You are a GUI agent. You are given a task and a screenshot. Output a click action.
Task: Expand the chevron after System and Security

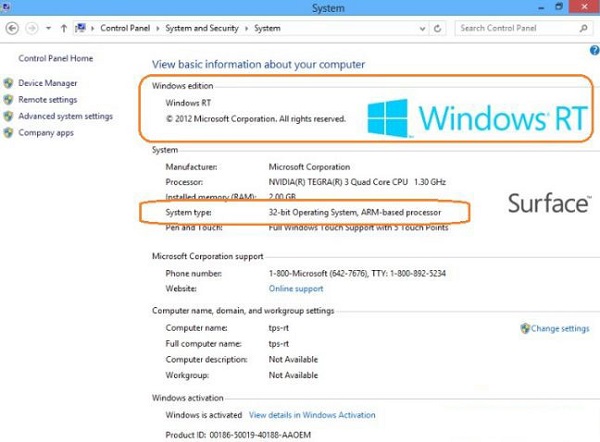pyautogui.click(x=246, y=28)
